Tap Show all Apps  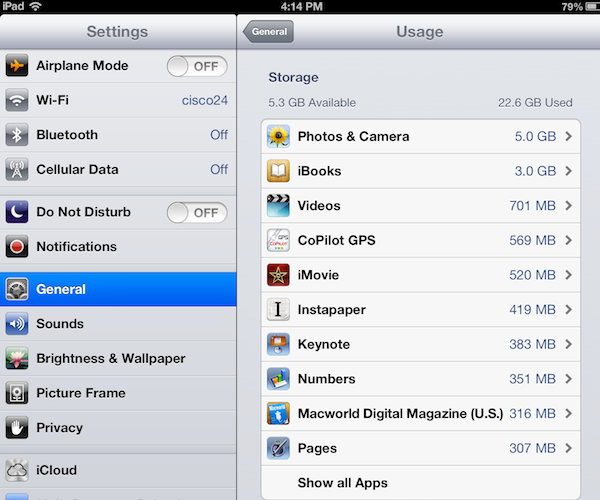421,483
